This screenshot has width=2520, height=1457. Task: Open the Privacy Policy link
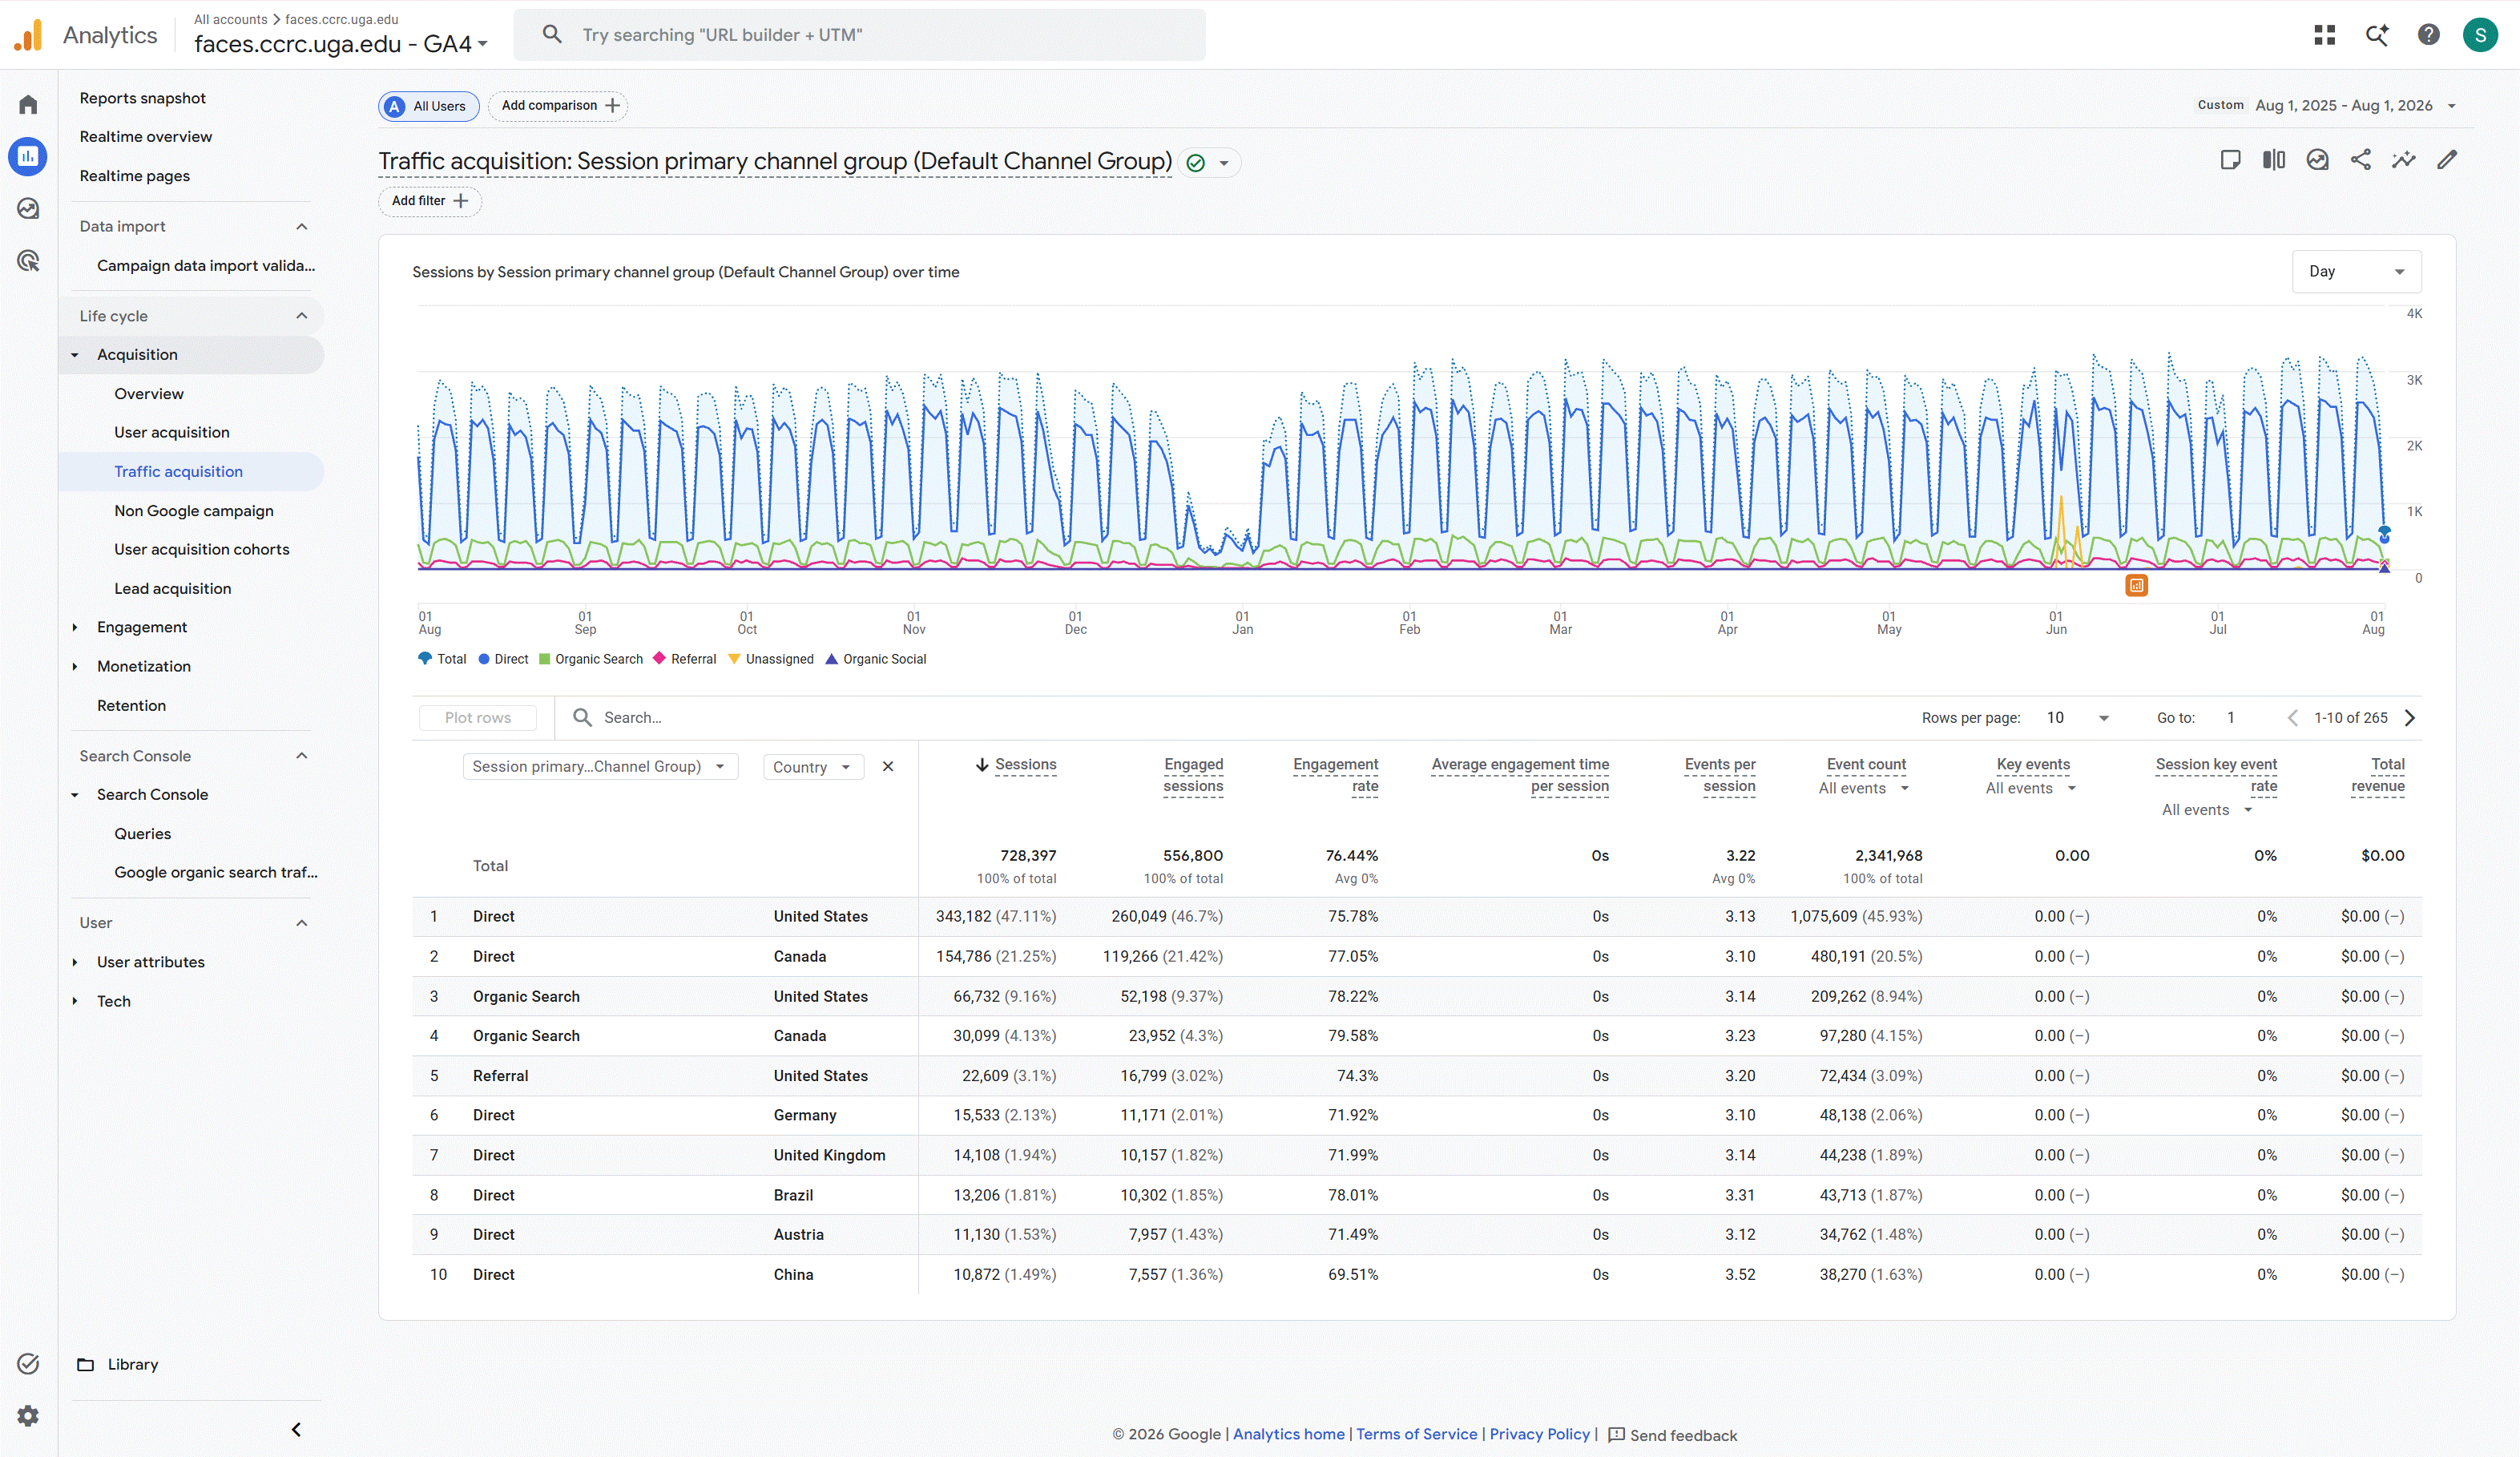[x=1539, y=1434]
